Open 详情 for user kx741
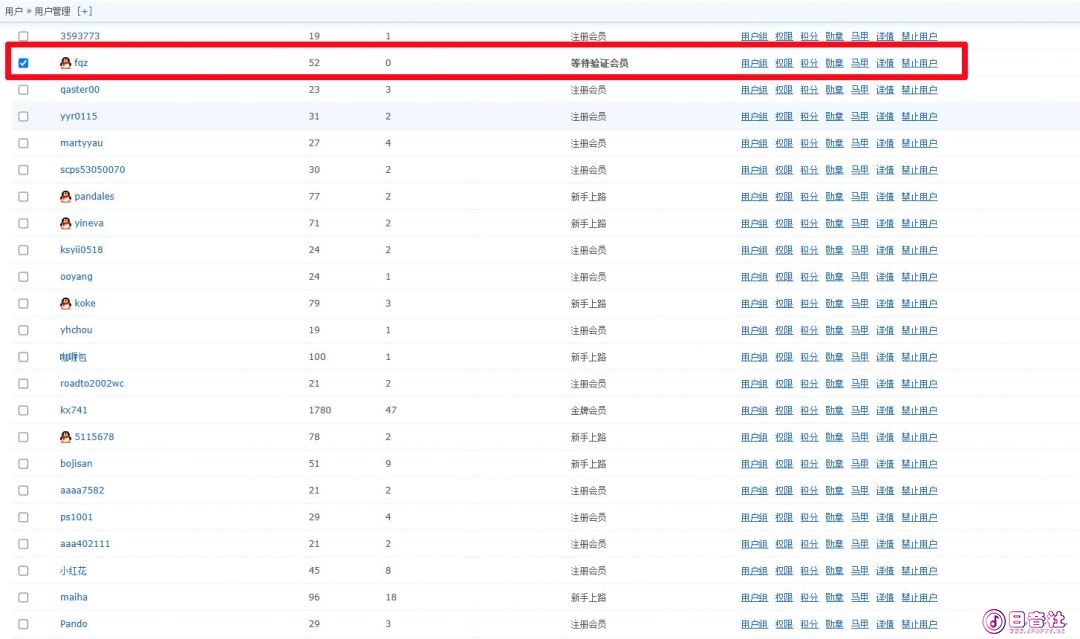Screen dimensions: 1080x639 coord(885,410)
